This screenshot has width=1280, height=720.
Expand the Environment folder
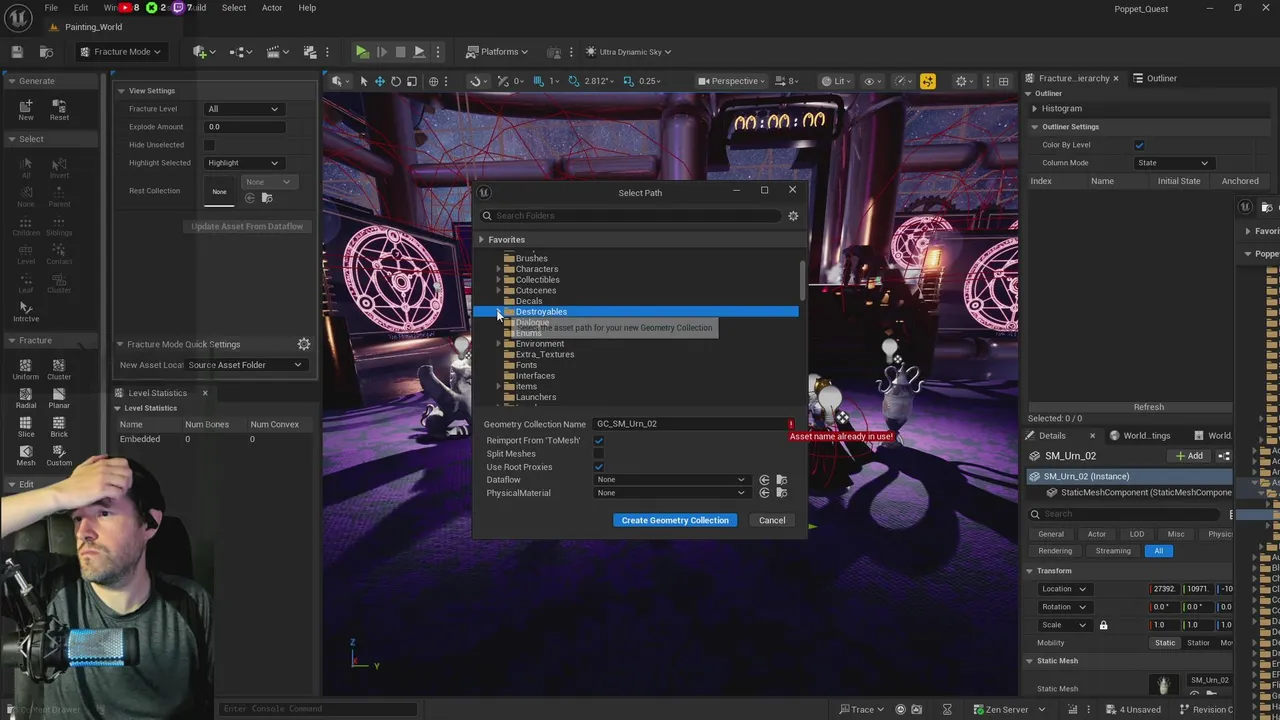click(499, 344)
